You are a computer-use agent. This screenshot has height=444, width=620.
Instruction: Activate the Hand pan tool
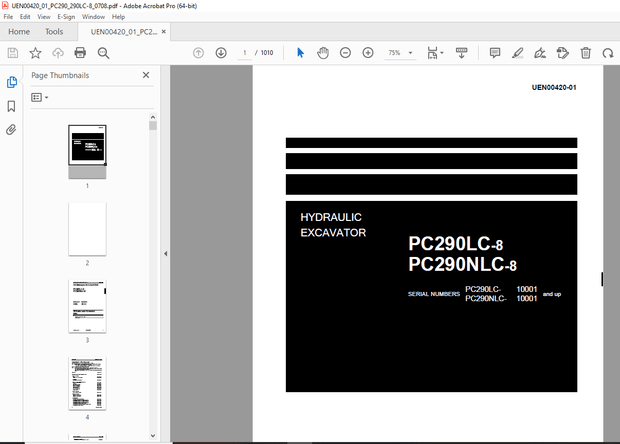(x=323, y=53)
